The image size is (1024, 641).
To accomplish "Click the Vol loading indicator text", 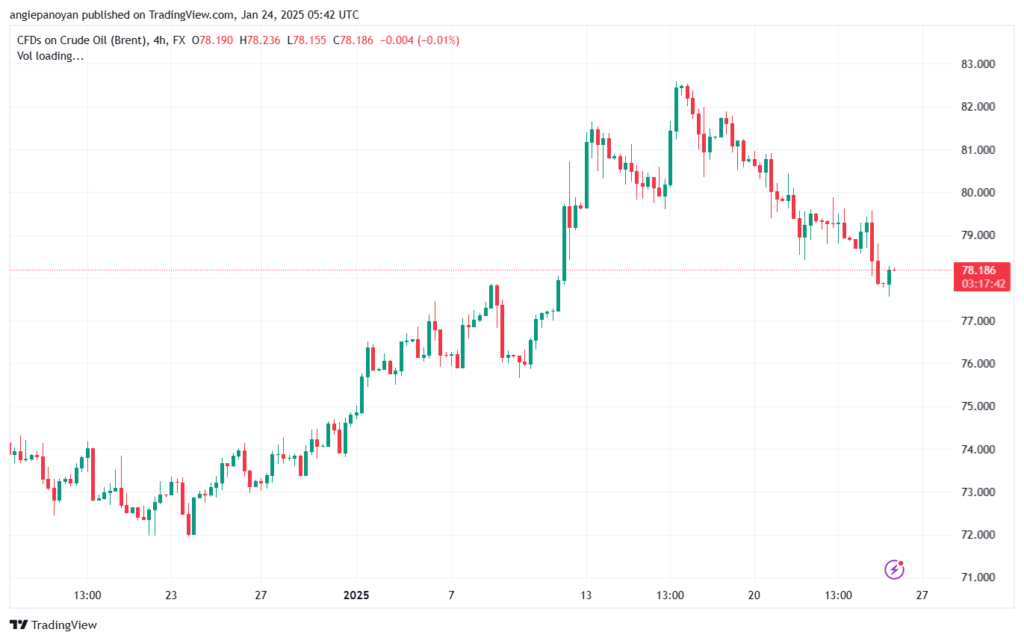I will 50,56.
